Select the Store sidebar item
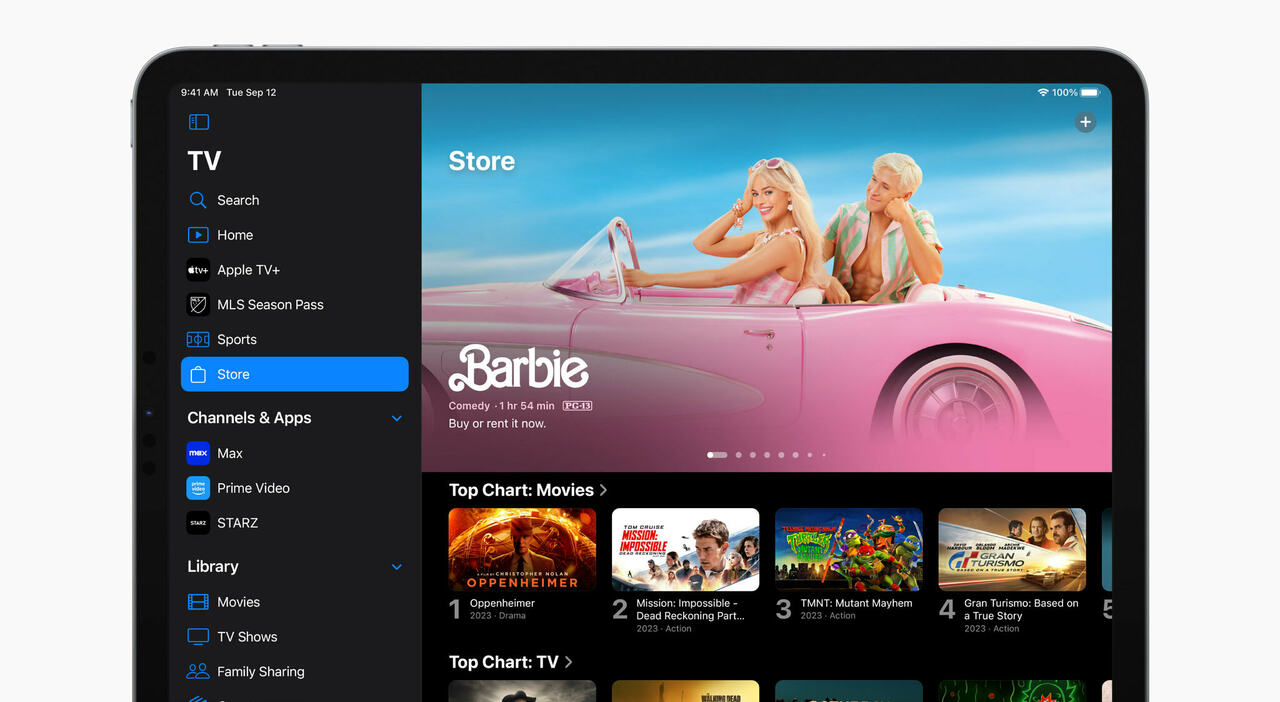 pos(294,374)
